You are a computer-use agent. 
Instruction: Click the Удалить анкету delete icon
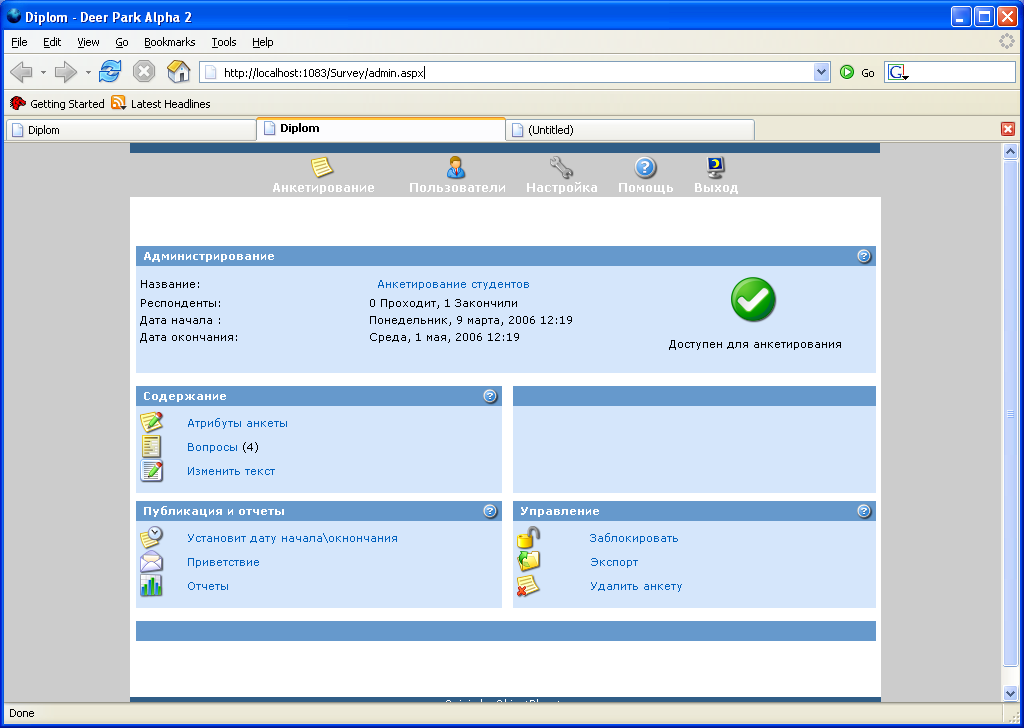(x=528, y=586)
